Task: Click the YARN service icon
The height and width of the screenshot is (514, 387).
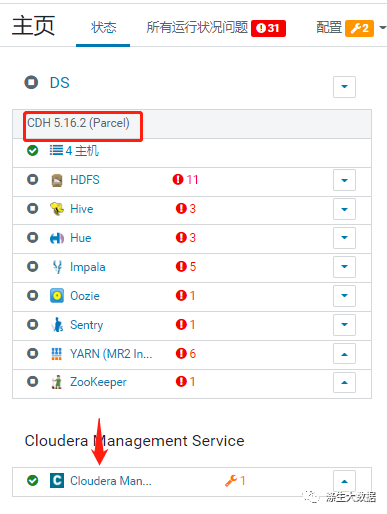Action: click(56, 354)
